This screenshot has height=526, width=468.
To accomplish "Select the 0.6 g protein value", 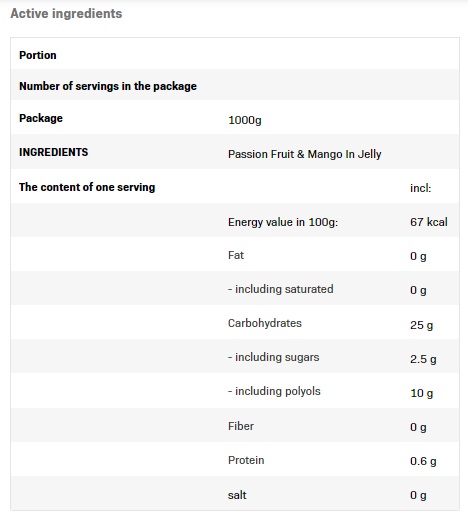I will (423, 461).
